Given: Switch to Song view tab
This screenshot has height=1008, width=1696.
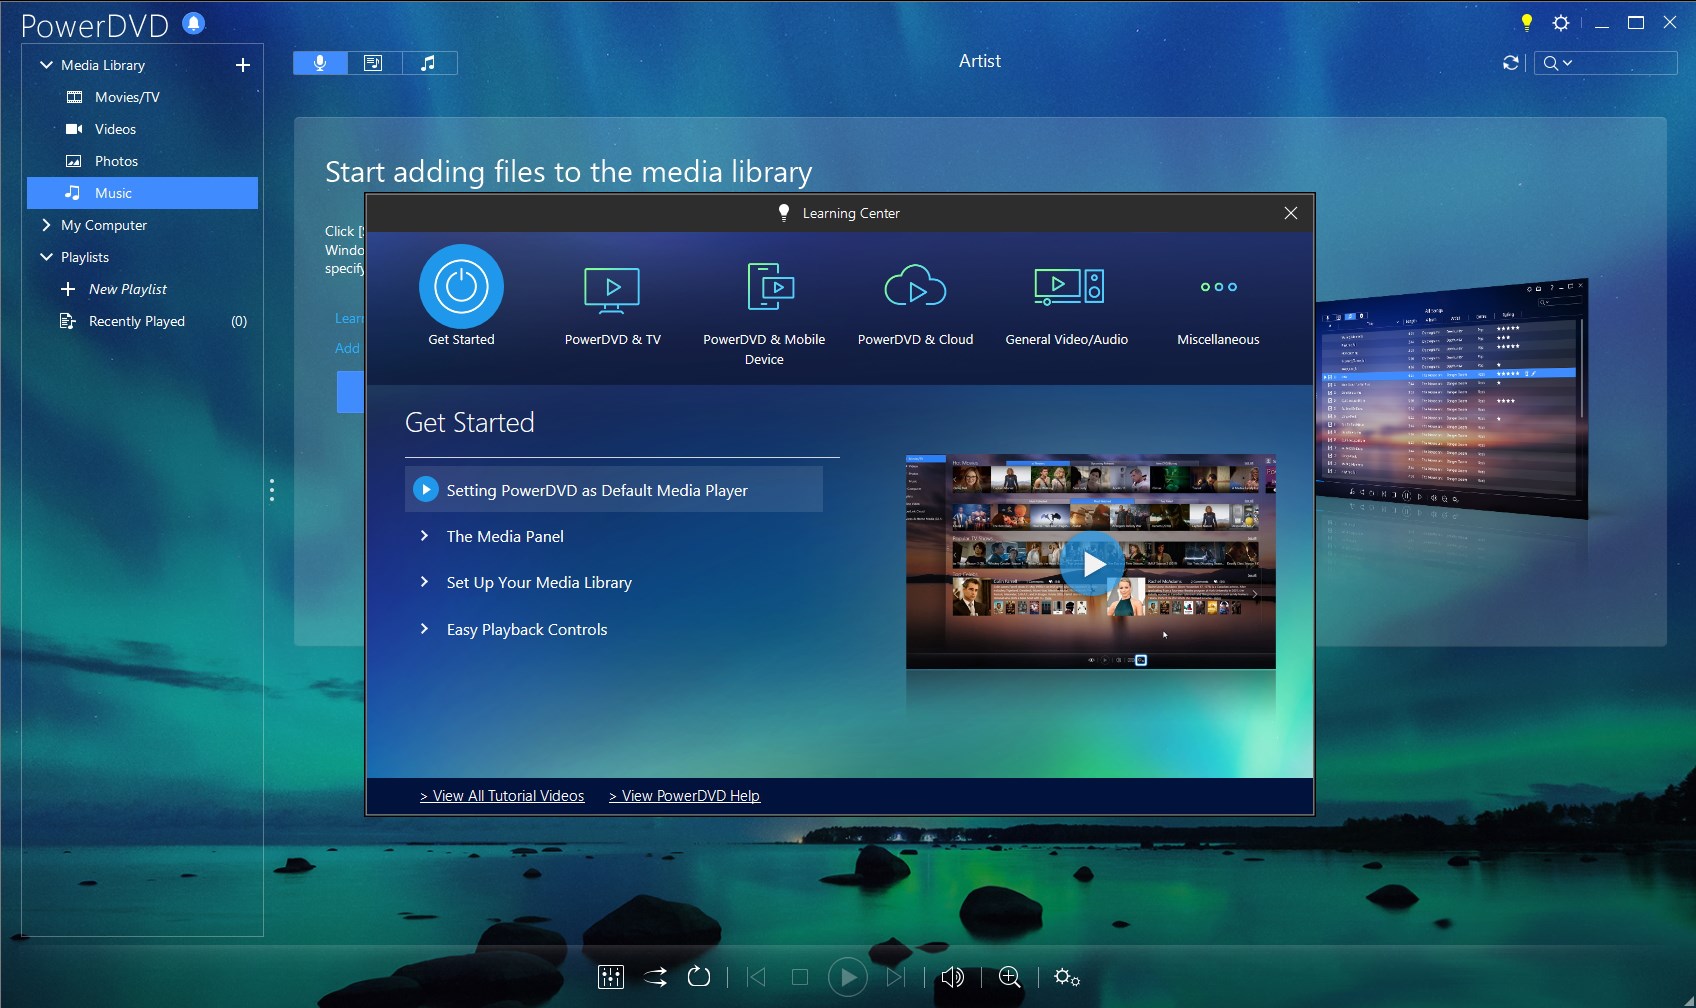Looking at the screenshot, I should pos(429,63).
